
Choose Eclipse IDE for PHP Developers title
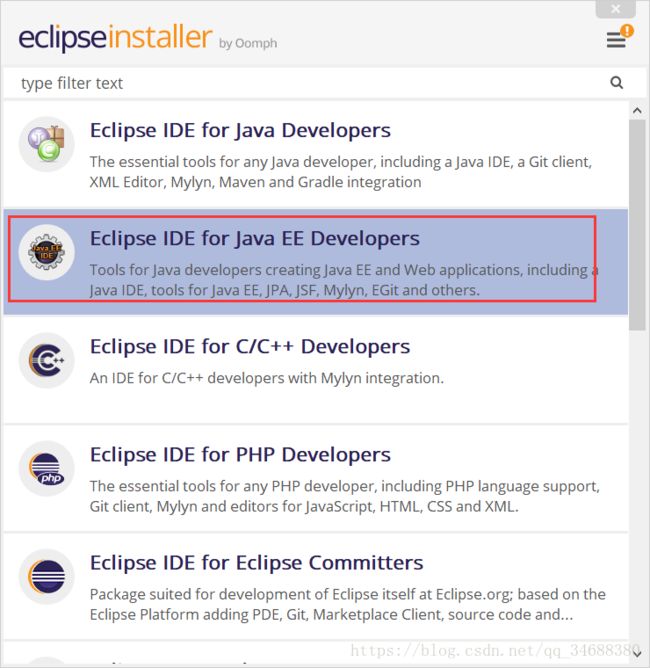point(240,455)
